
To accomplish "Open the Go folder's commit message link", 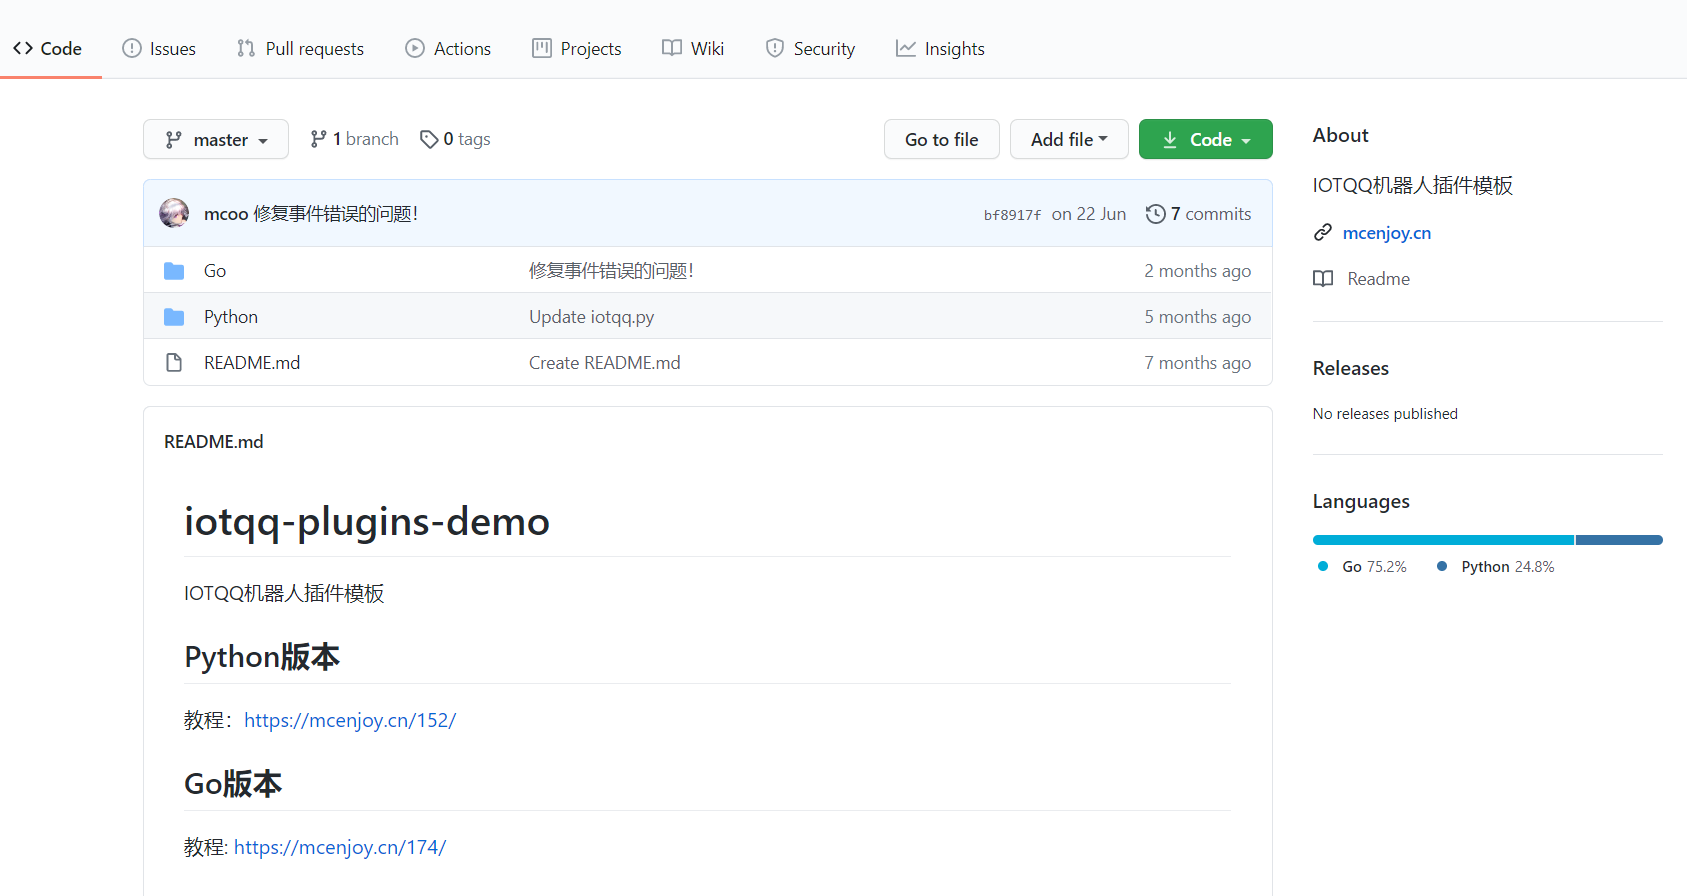I will (x=611, y=271).
